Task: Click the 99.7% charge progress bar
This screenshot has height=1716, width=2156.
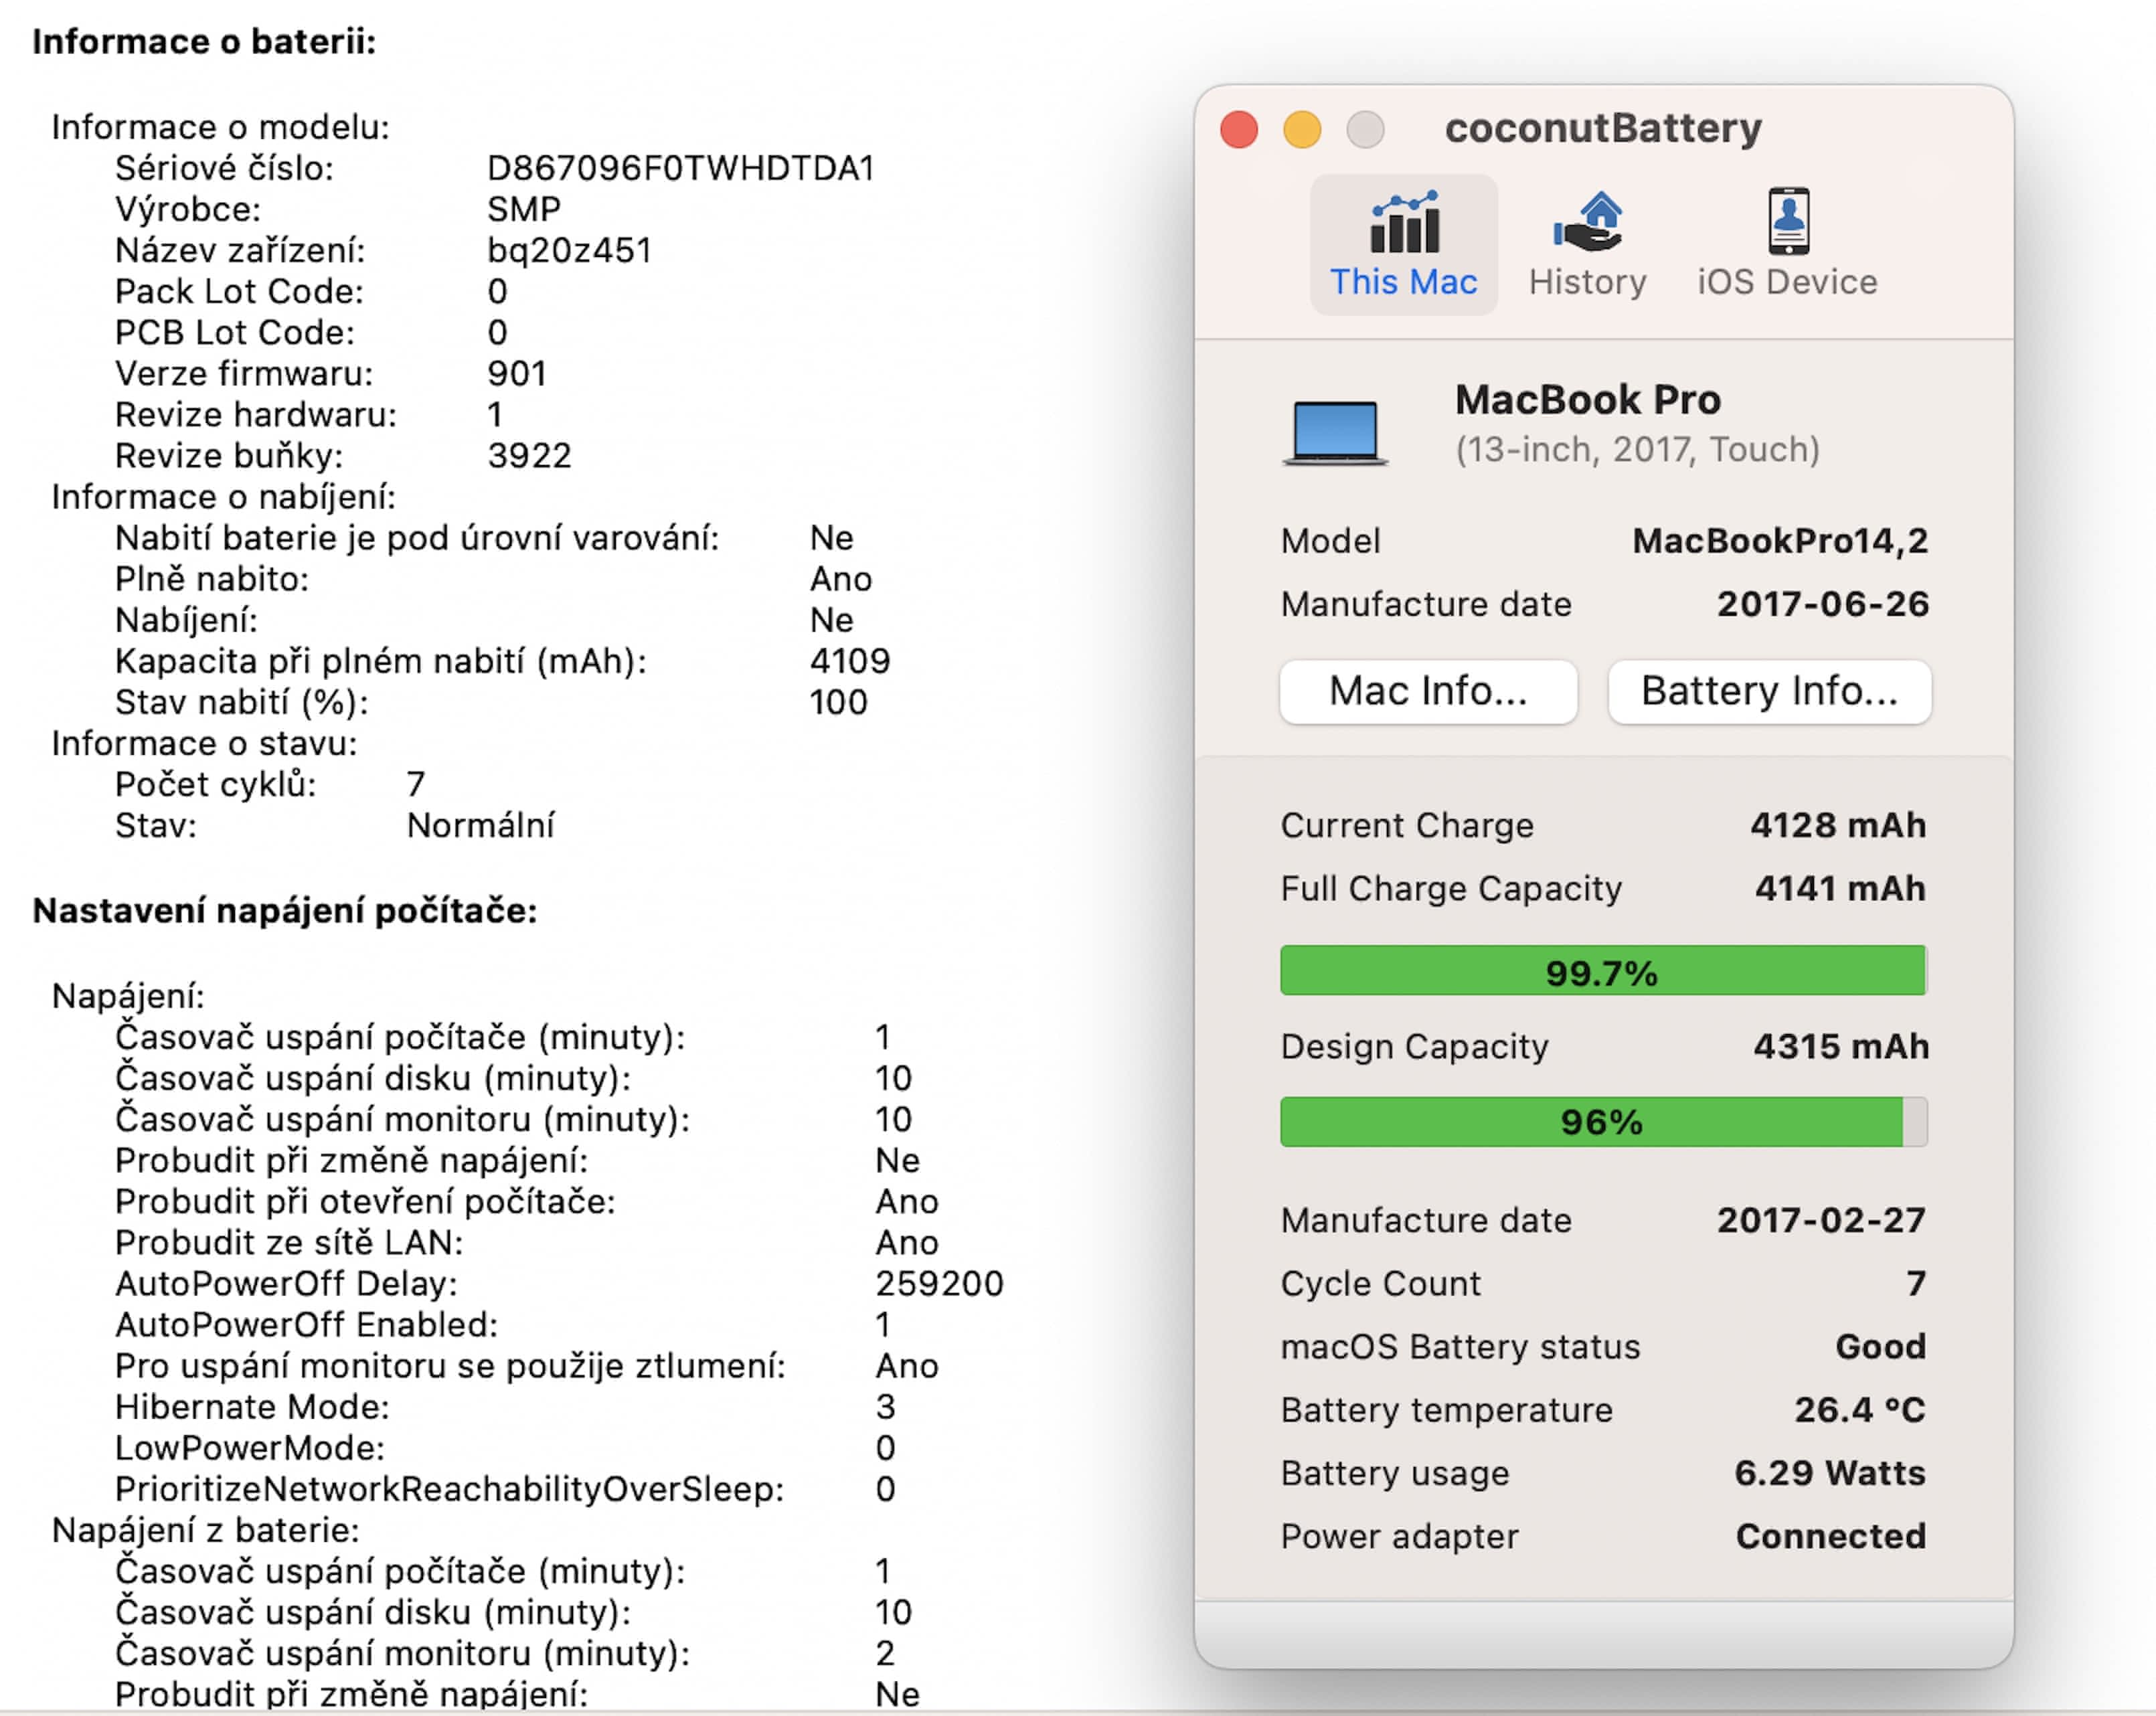Action: point(1603,971)
